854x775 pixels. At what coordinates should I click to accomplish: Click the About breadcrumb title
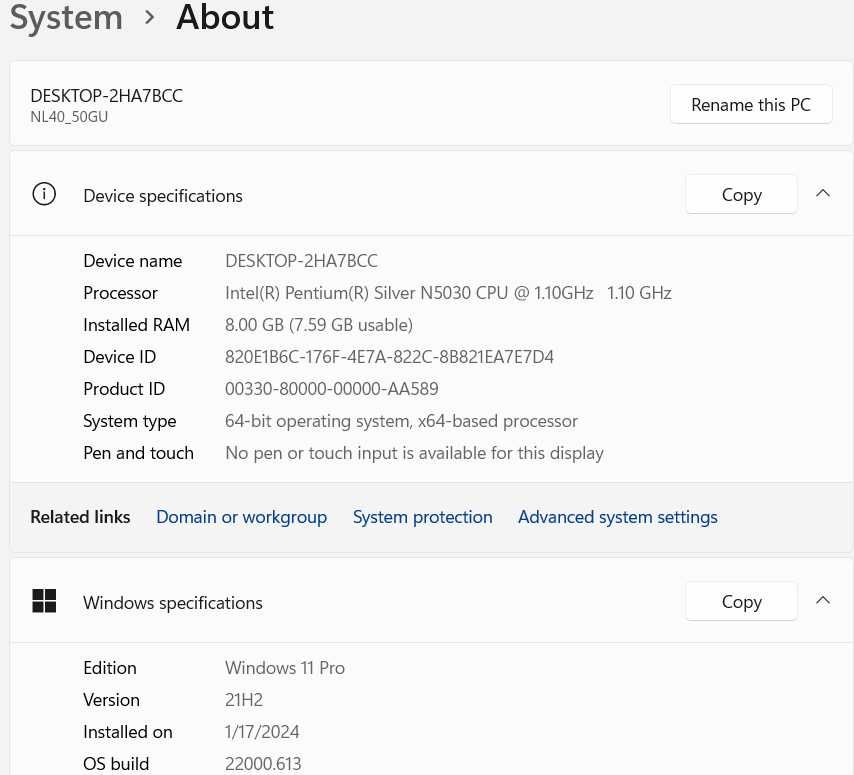point(225,17)
